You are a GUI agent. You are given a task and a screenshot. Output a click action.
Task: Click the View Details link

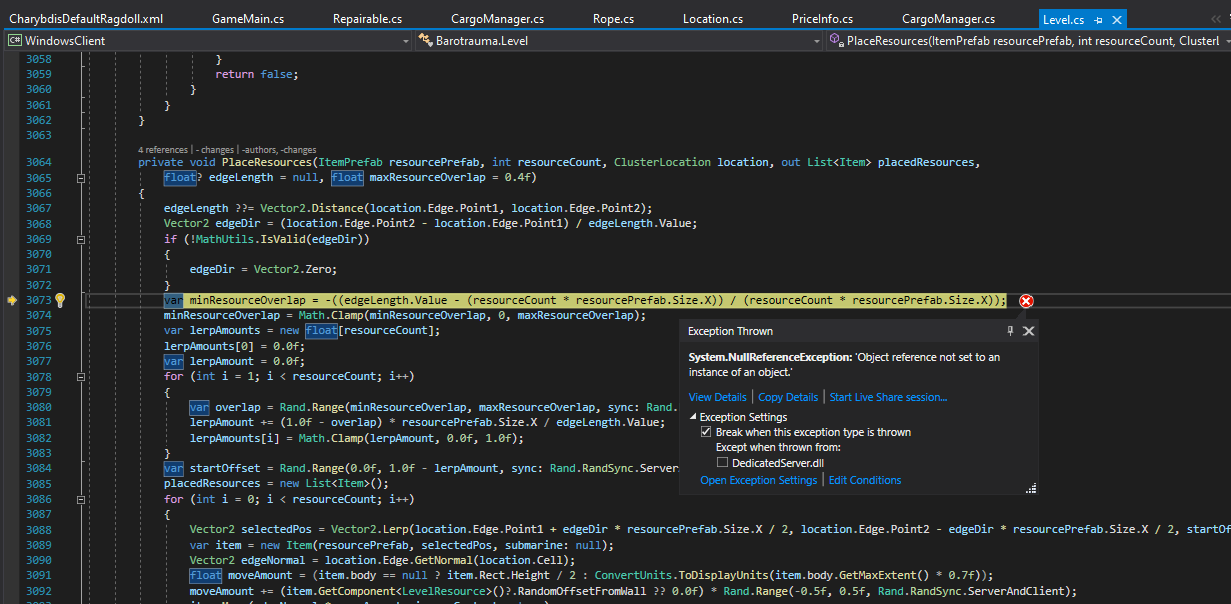[x=717, y=397]
